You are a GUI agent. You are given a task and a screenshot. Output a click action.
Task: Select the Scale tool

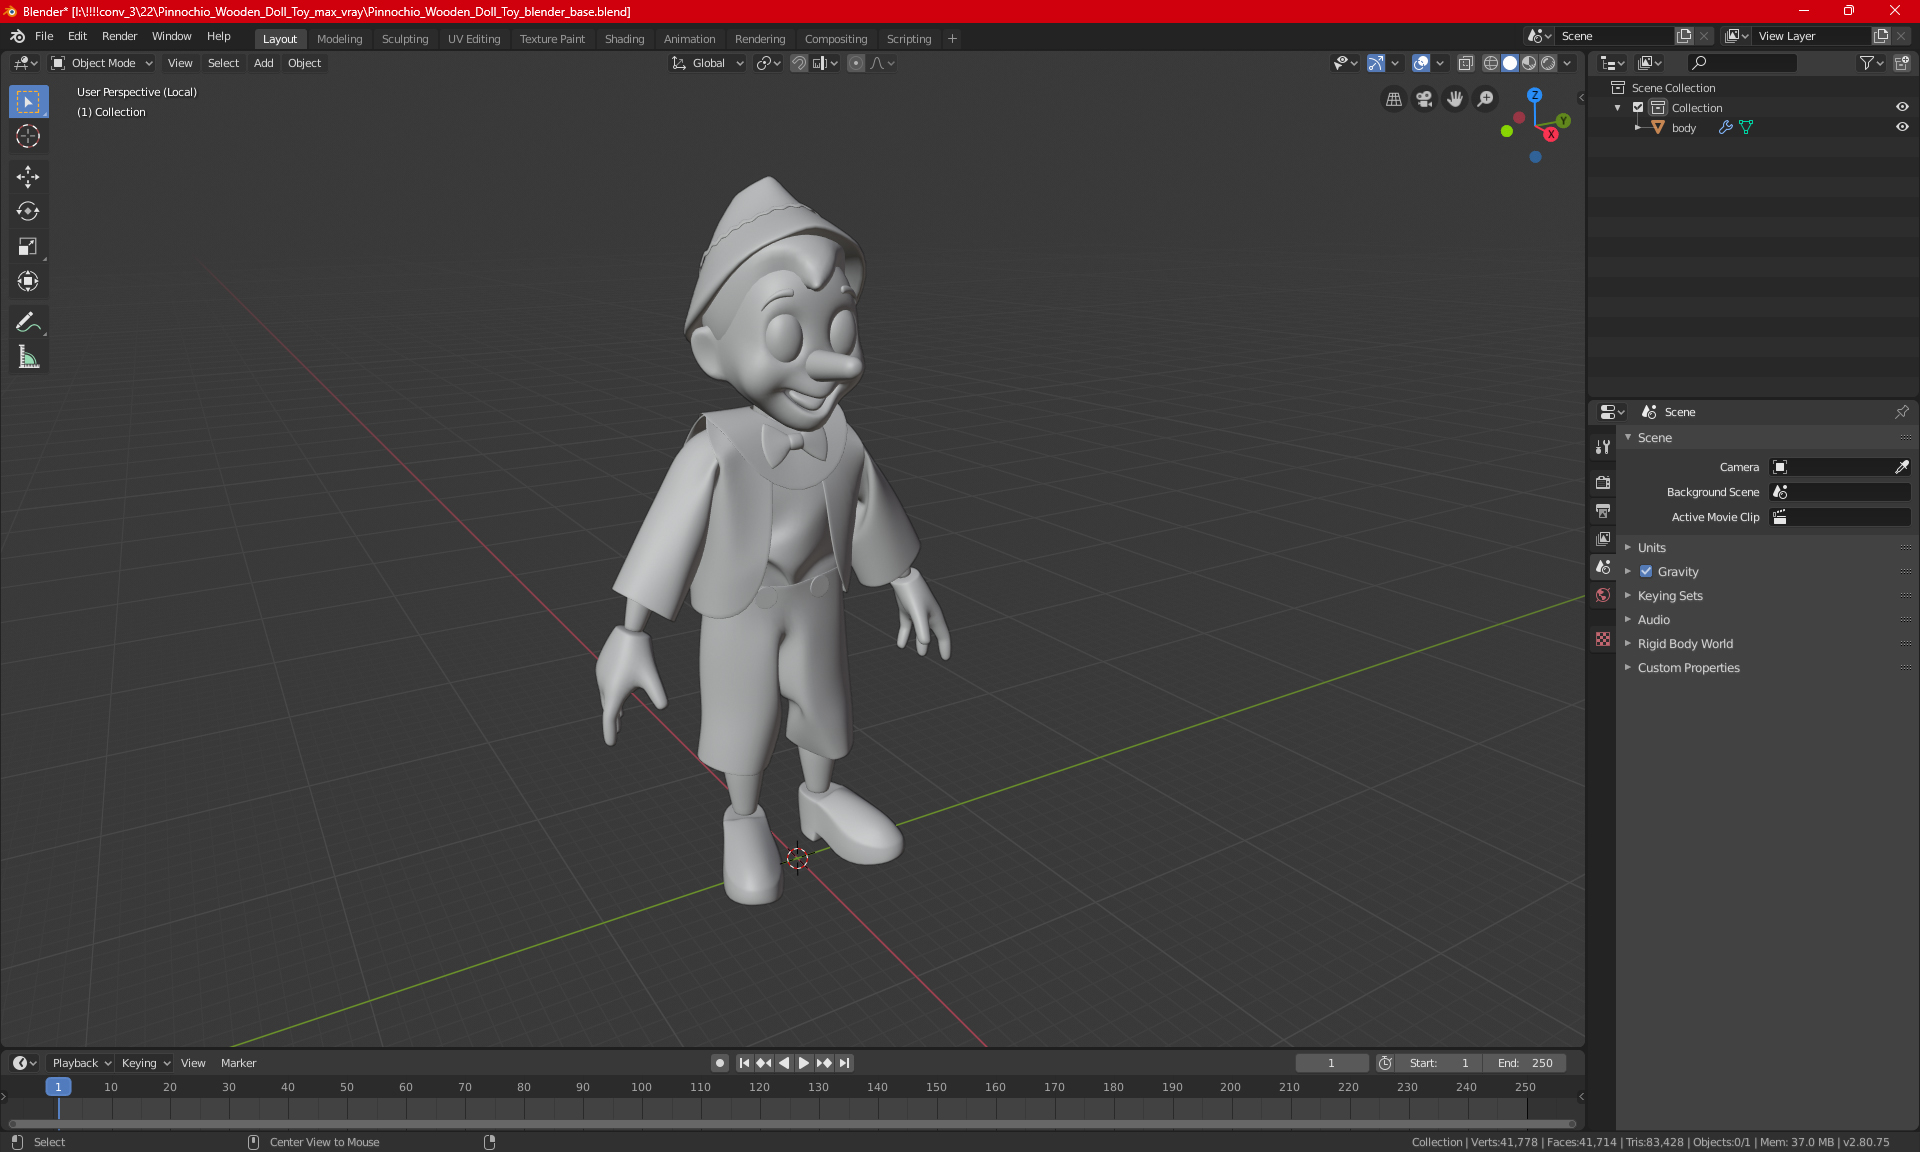28,247
